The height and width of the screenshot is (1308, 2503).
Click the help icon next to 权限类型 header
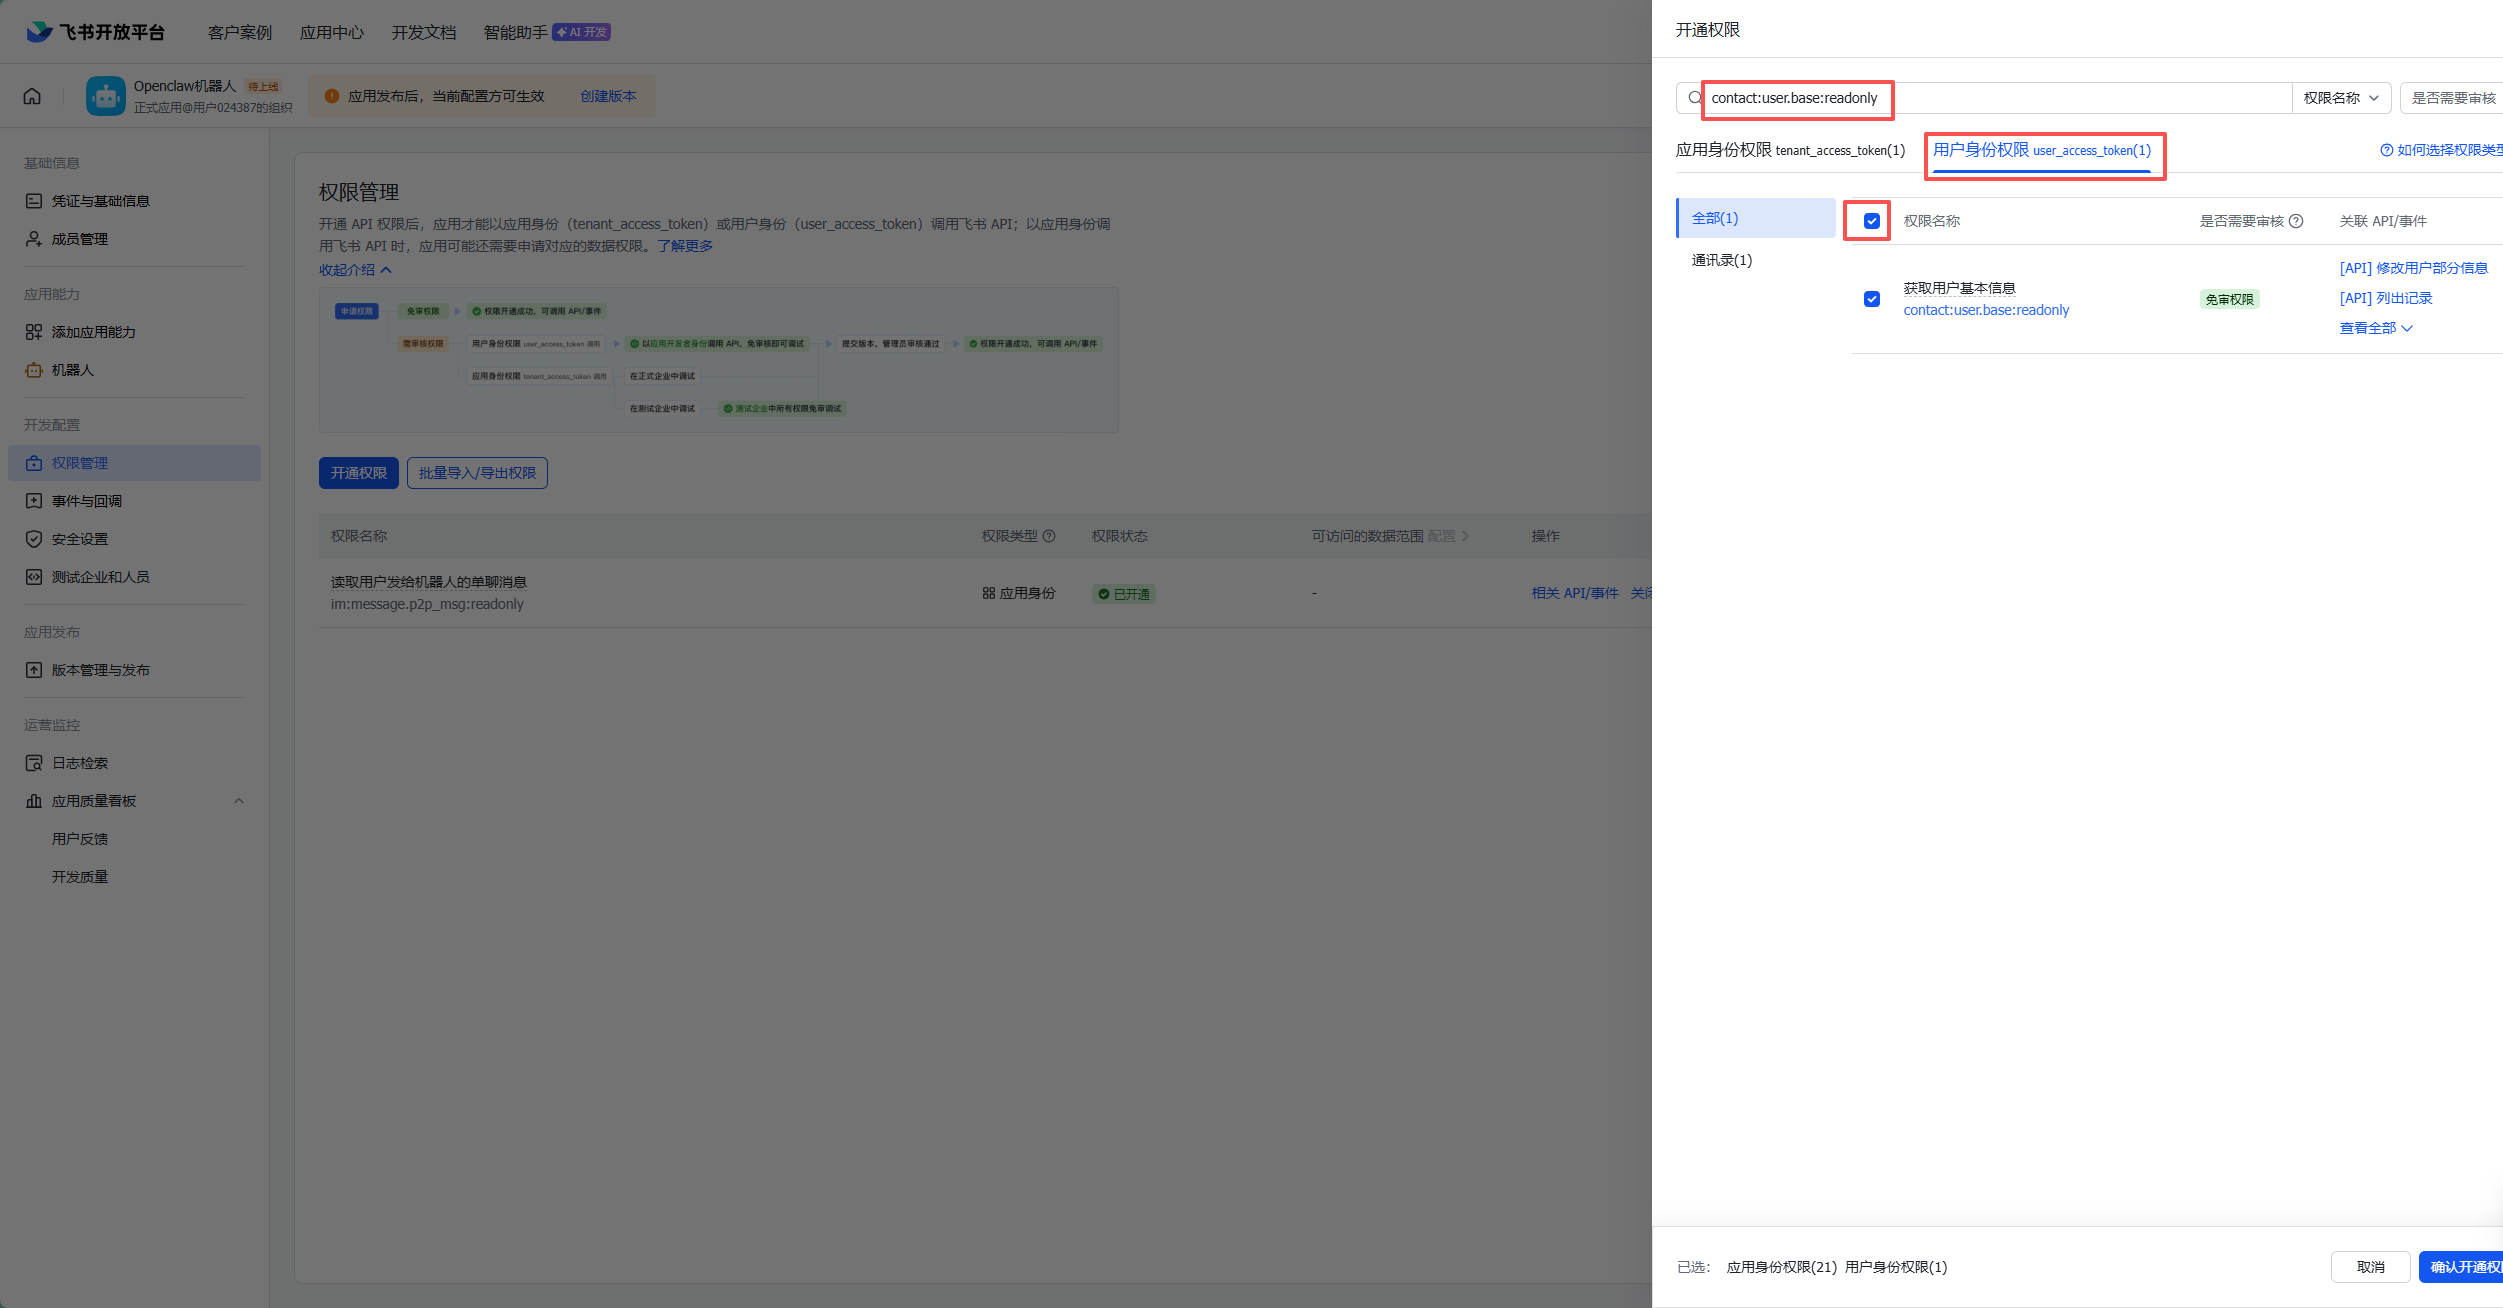[1049, 536]
